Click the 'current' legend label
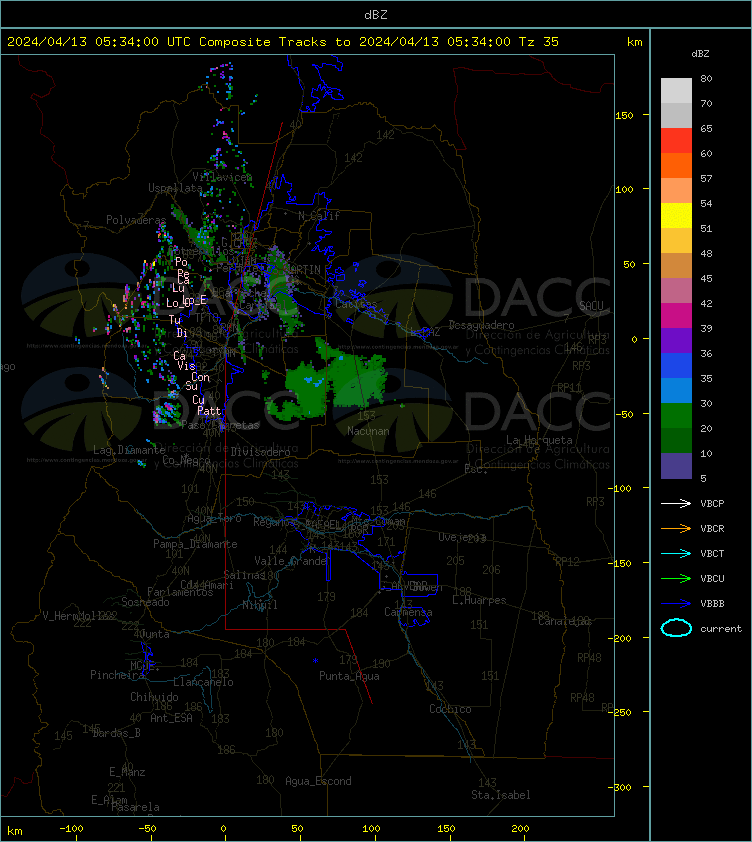The width and height of the screenshot is (752, 842). point(721,629)
